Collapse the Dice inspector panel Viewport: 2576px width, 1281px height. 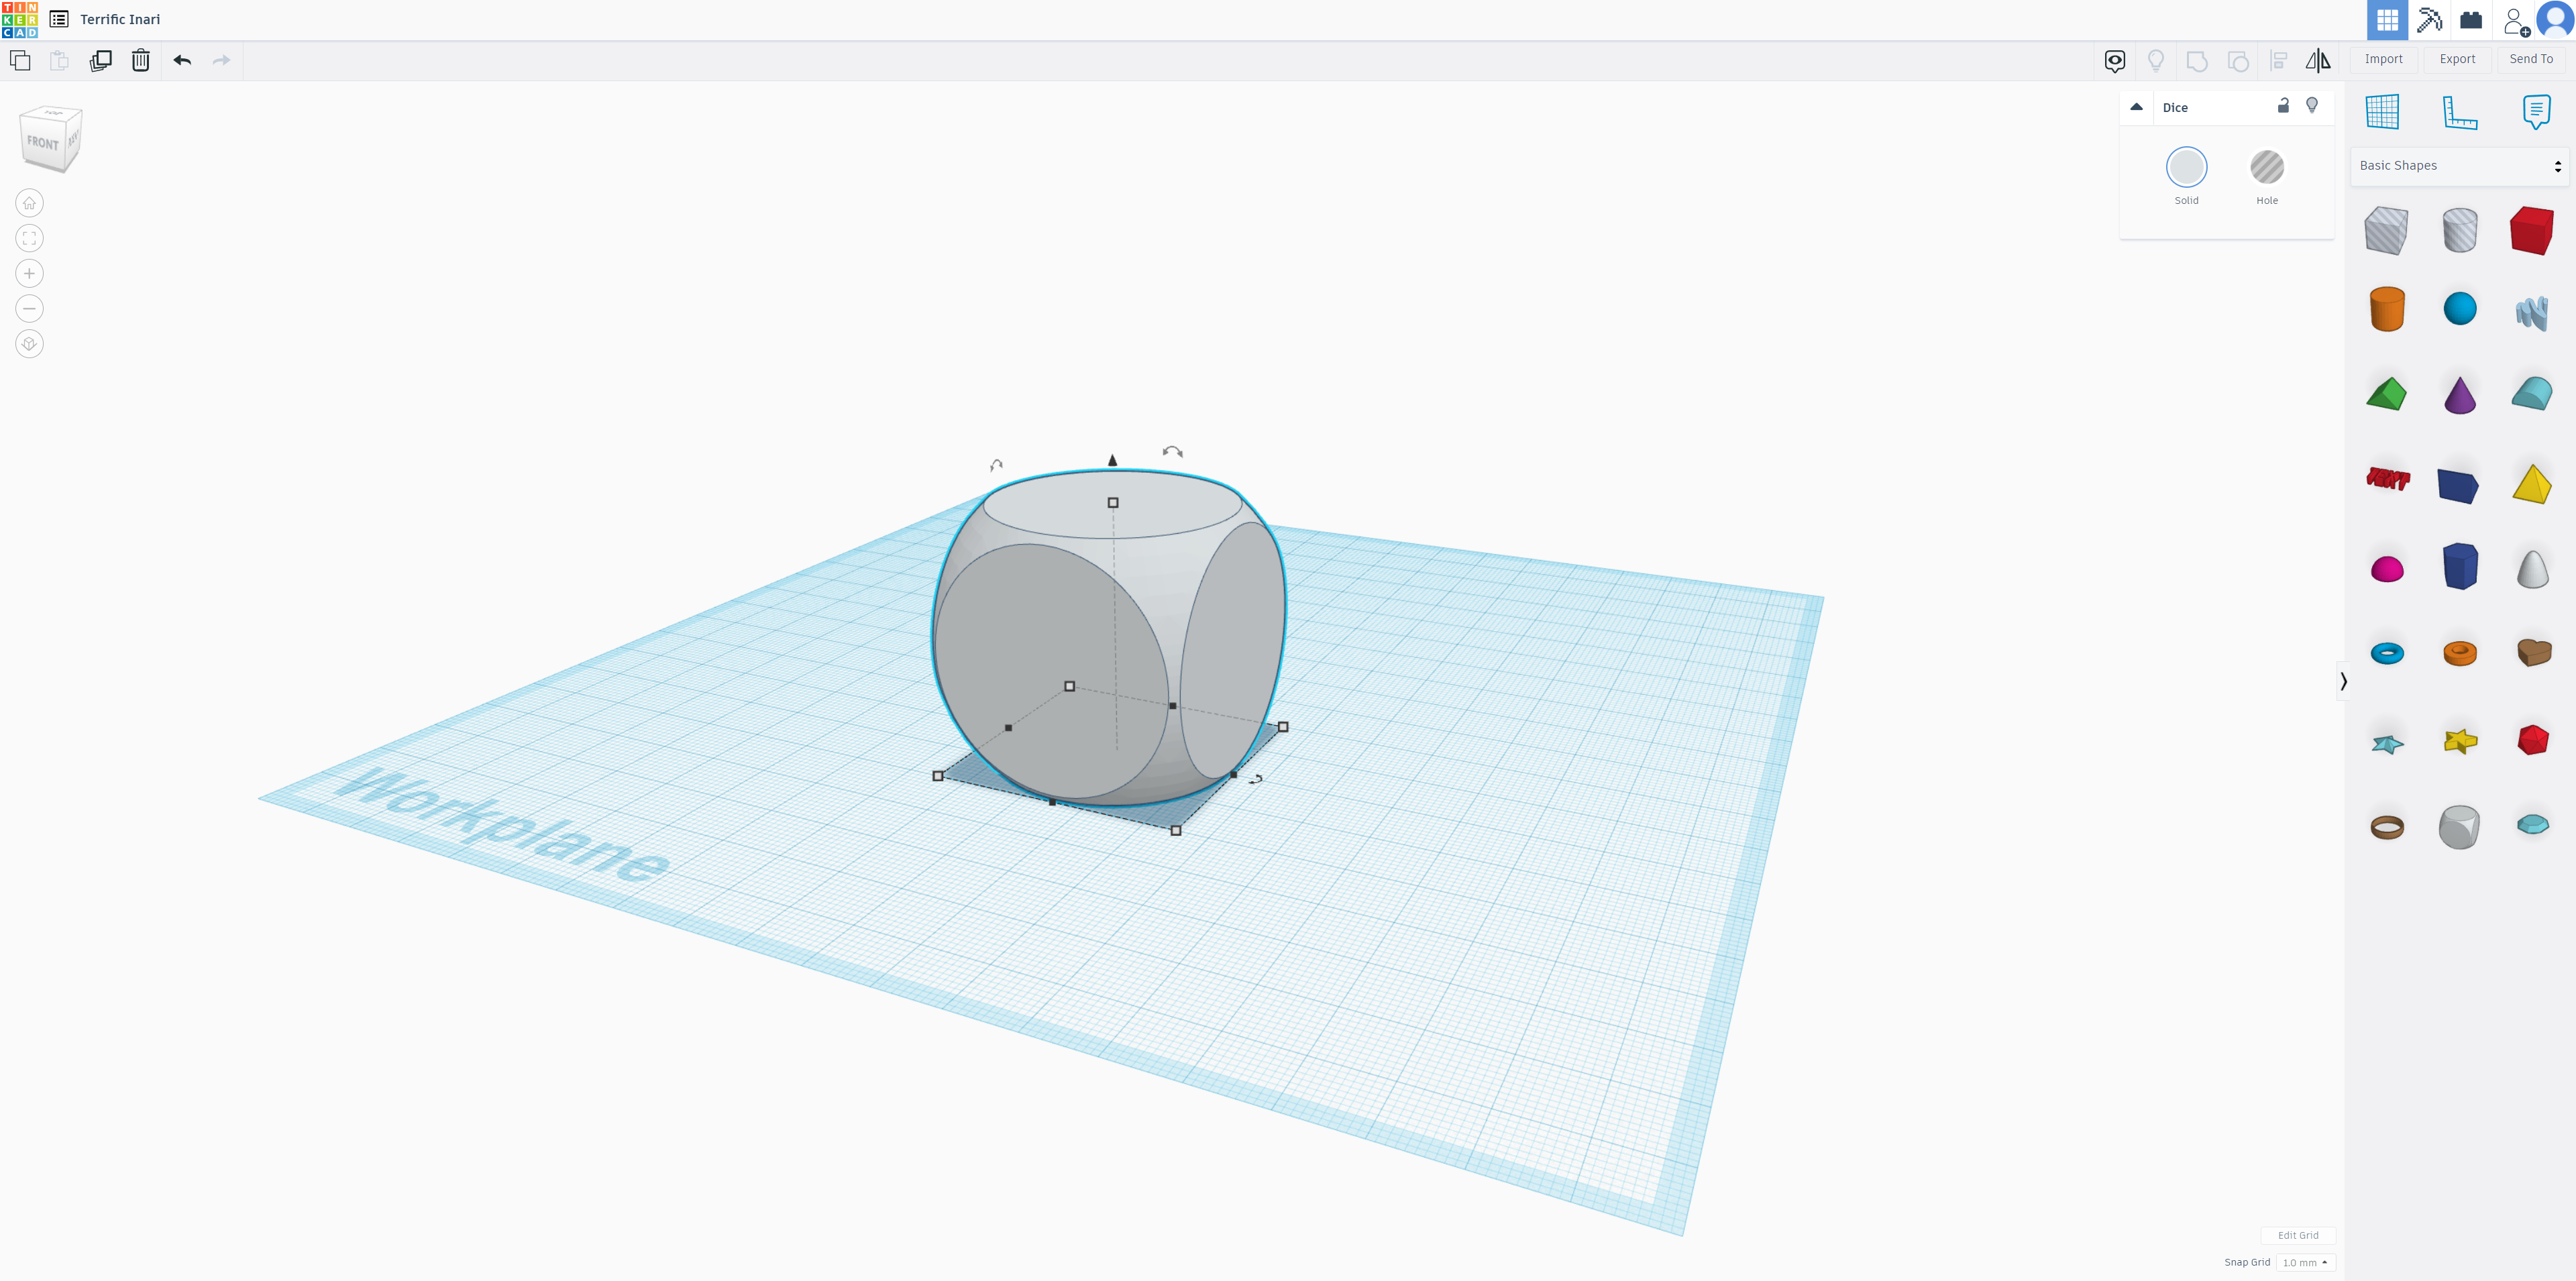[2136, 106]
